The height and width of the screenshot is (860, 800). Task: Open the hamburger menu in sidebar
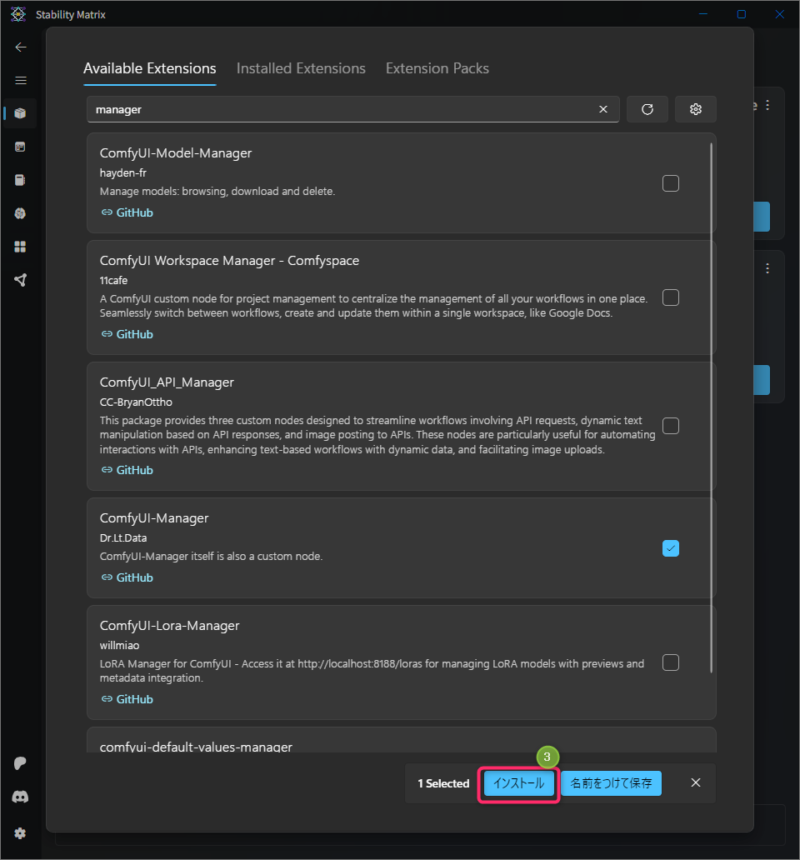click(21, 81)
